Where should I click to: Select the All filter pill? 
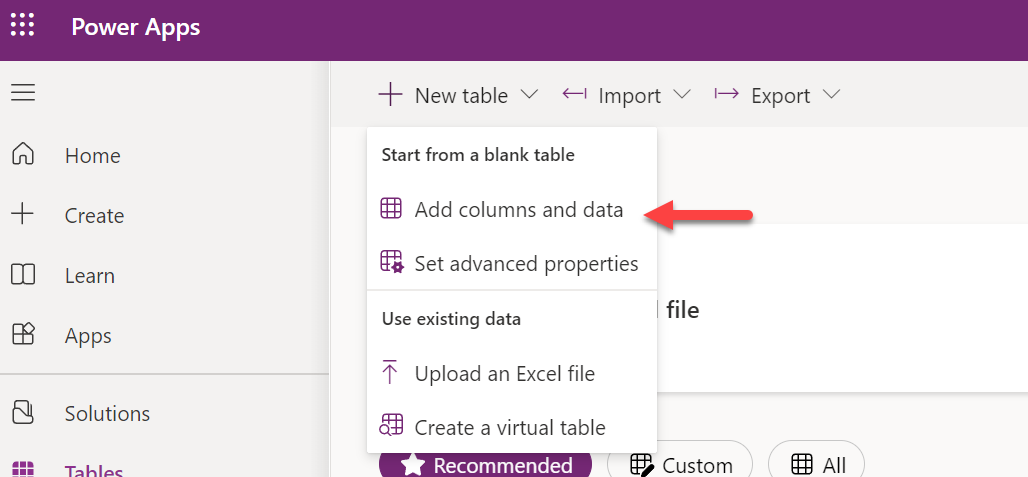point(816,459)
